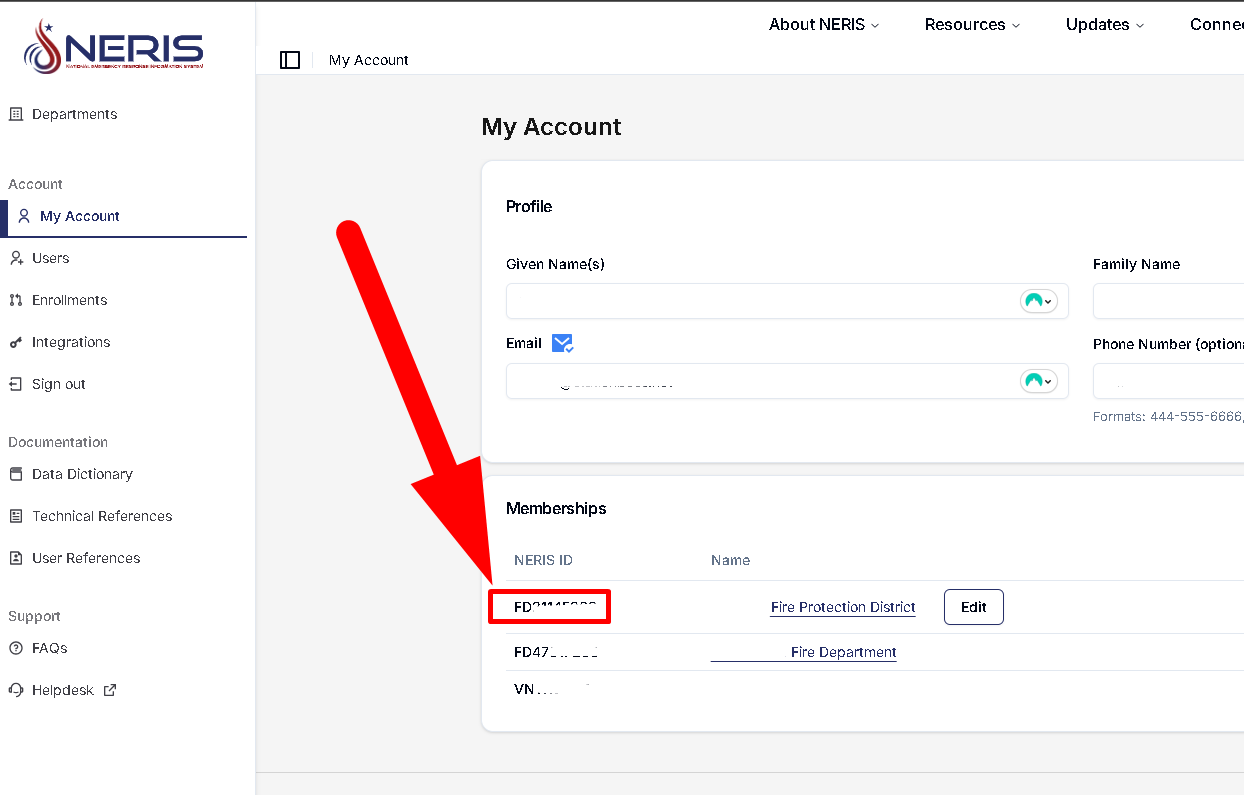Click the NERIS logo
Image resolution: width=1244 pixels, height=795 pixels.
pyautogui.click(x=114, y=47)
